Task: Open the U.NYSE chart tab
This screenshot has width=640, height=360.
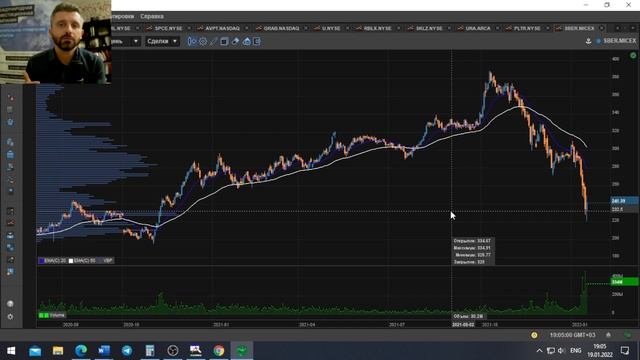Action: pyautogui.click(x=331, y=28)
